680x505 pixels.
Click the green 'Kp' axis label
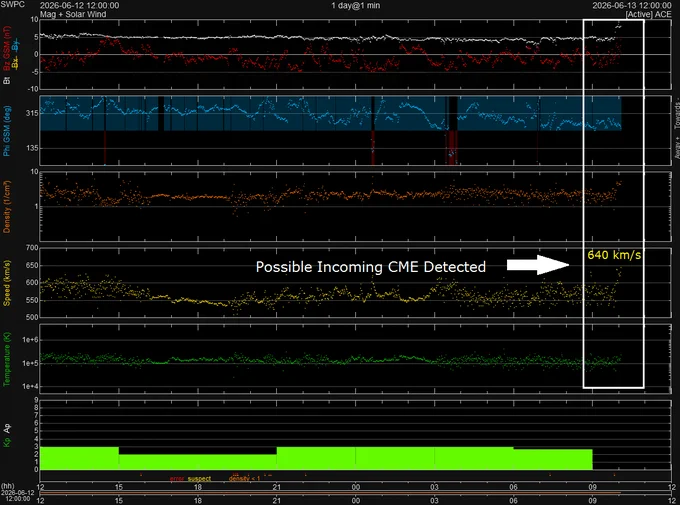click(x=7, y=442)
